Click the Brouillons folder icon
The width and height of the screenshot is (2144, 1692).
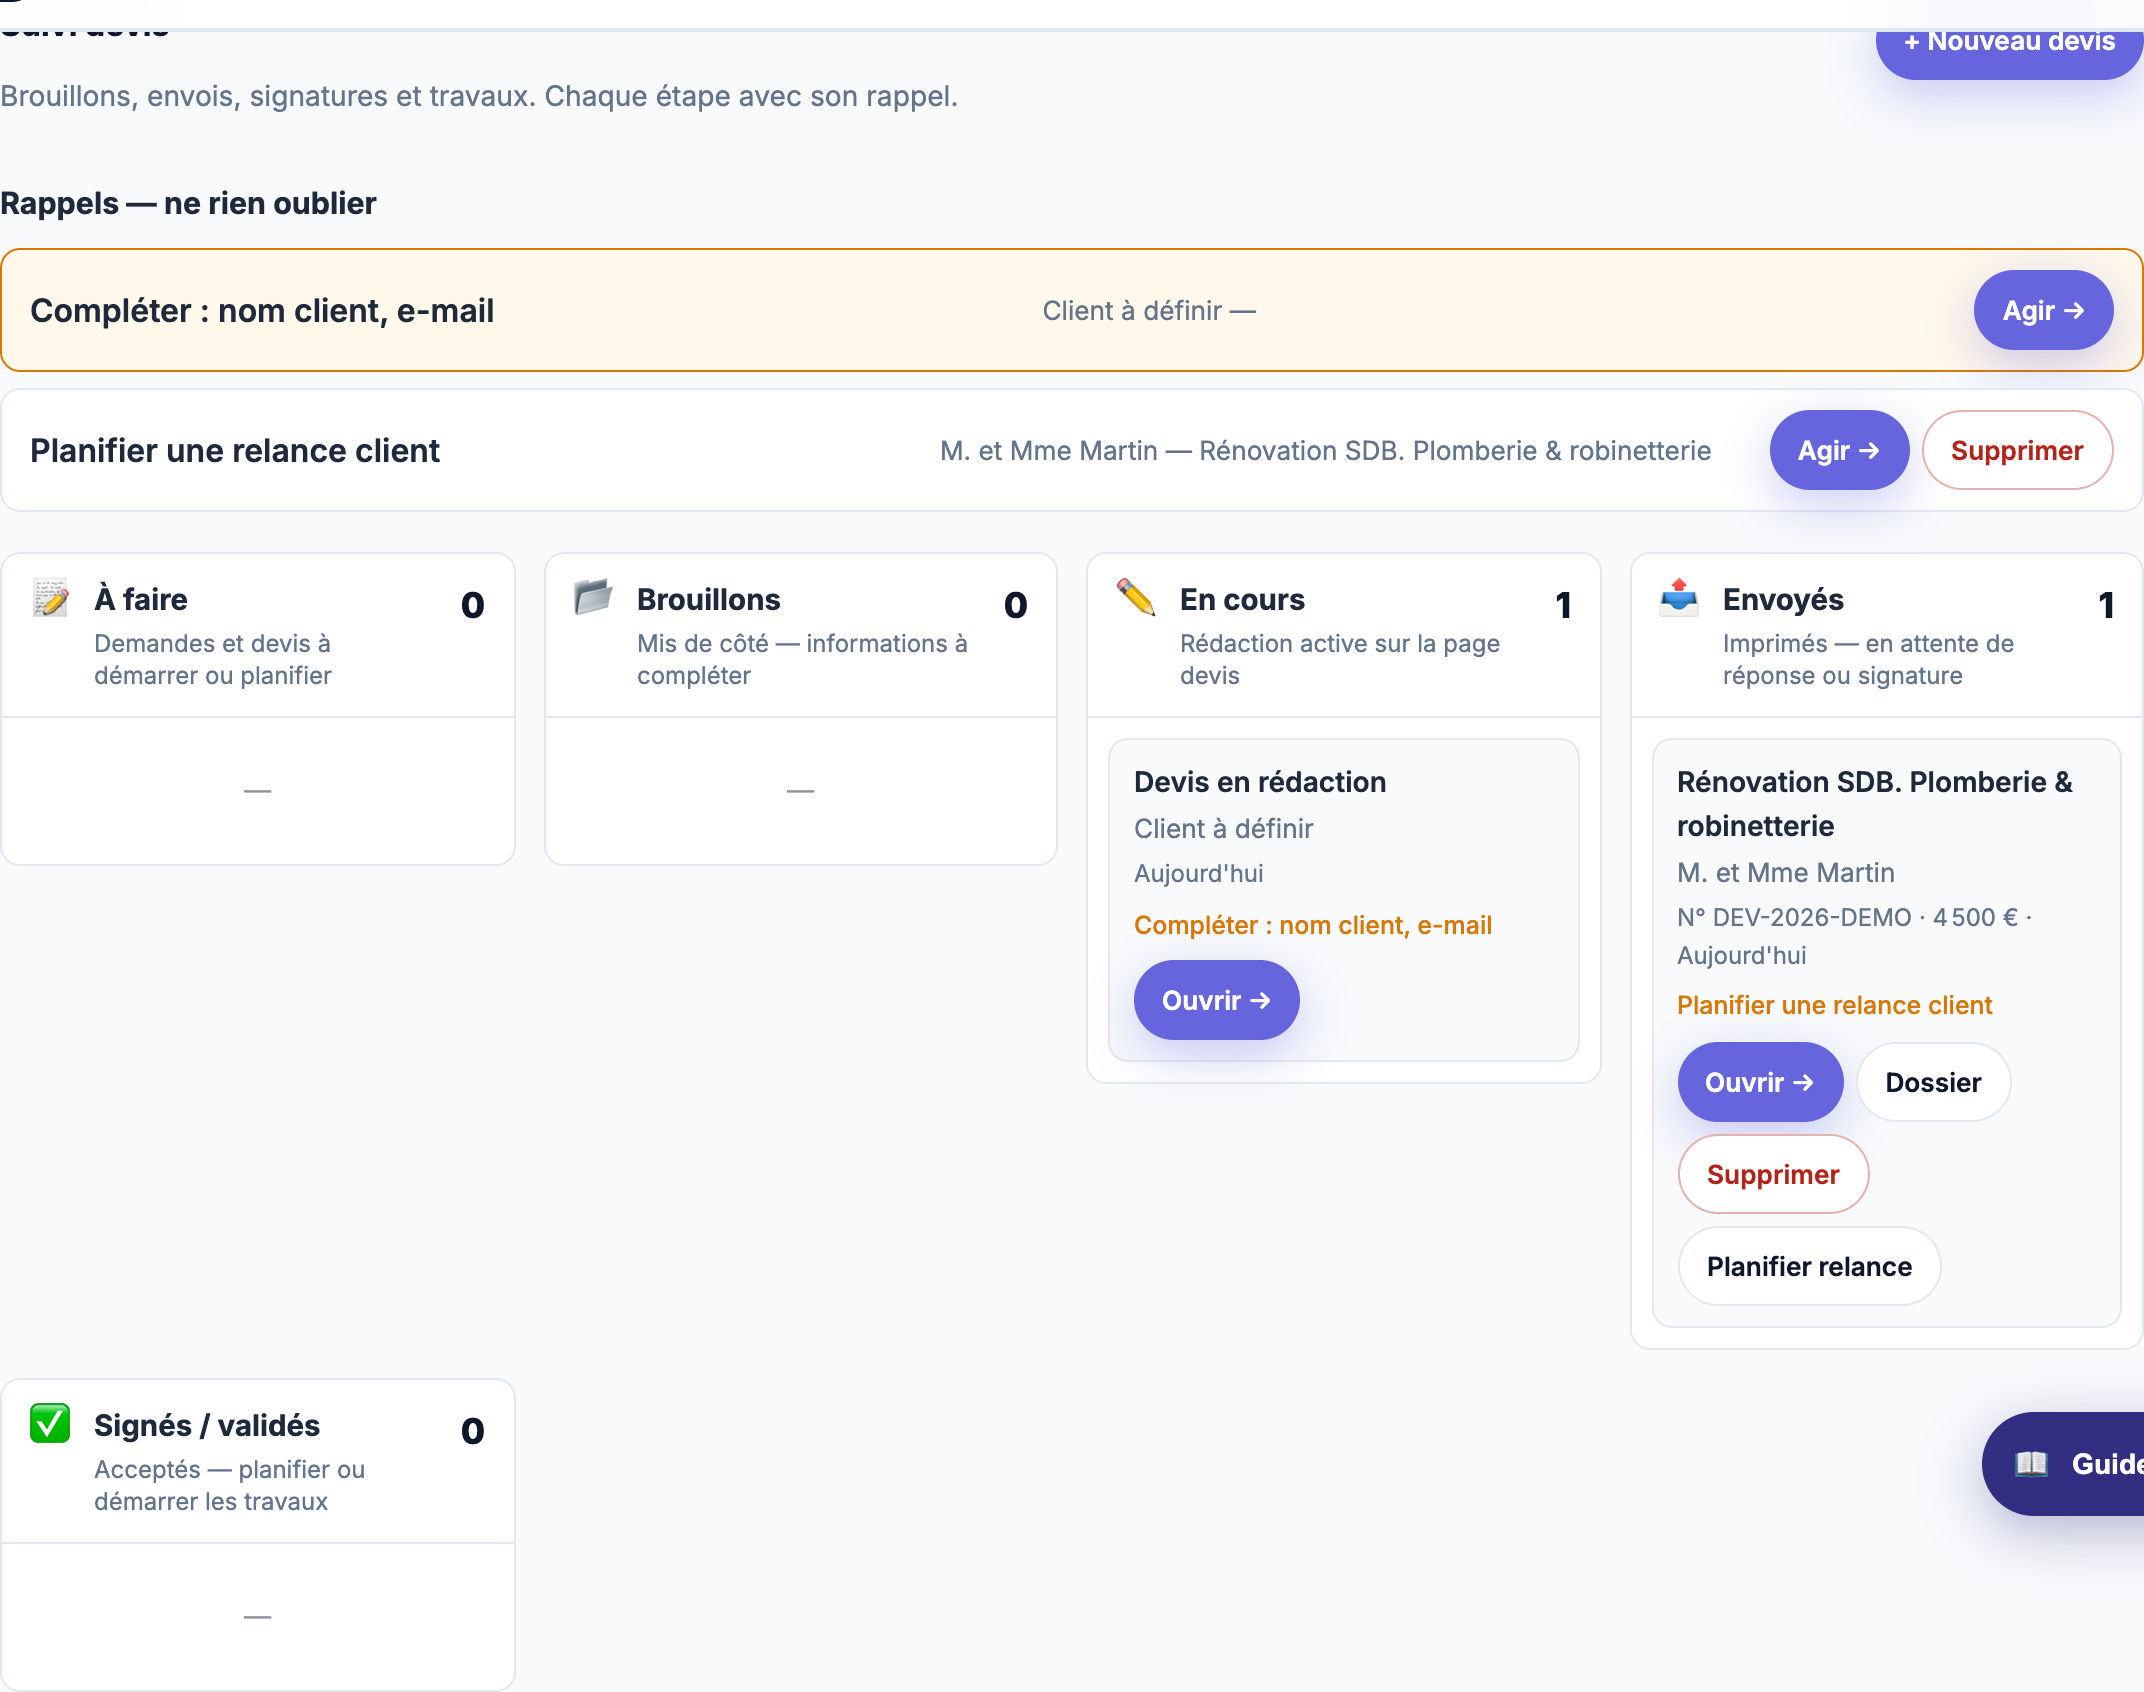pos(593,597)
